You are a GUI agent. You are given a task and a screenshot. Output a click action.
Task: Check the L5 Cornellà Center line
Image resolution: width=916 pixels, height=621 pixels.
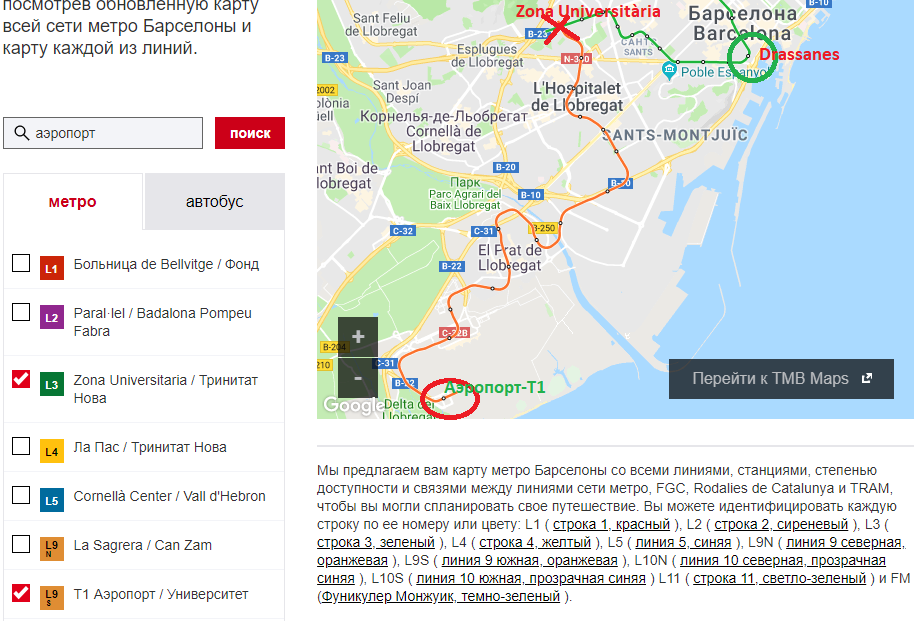pos(21,495)
